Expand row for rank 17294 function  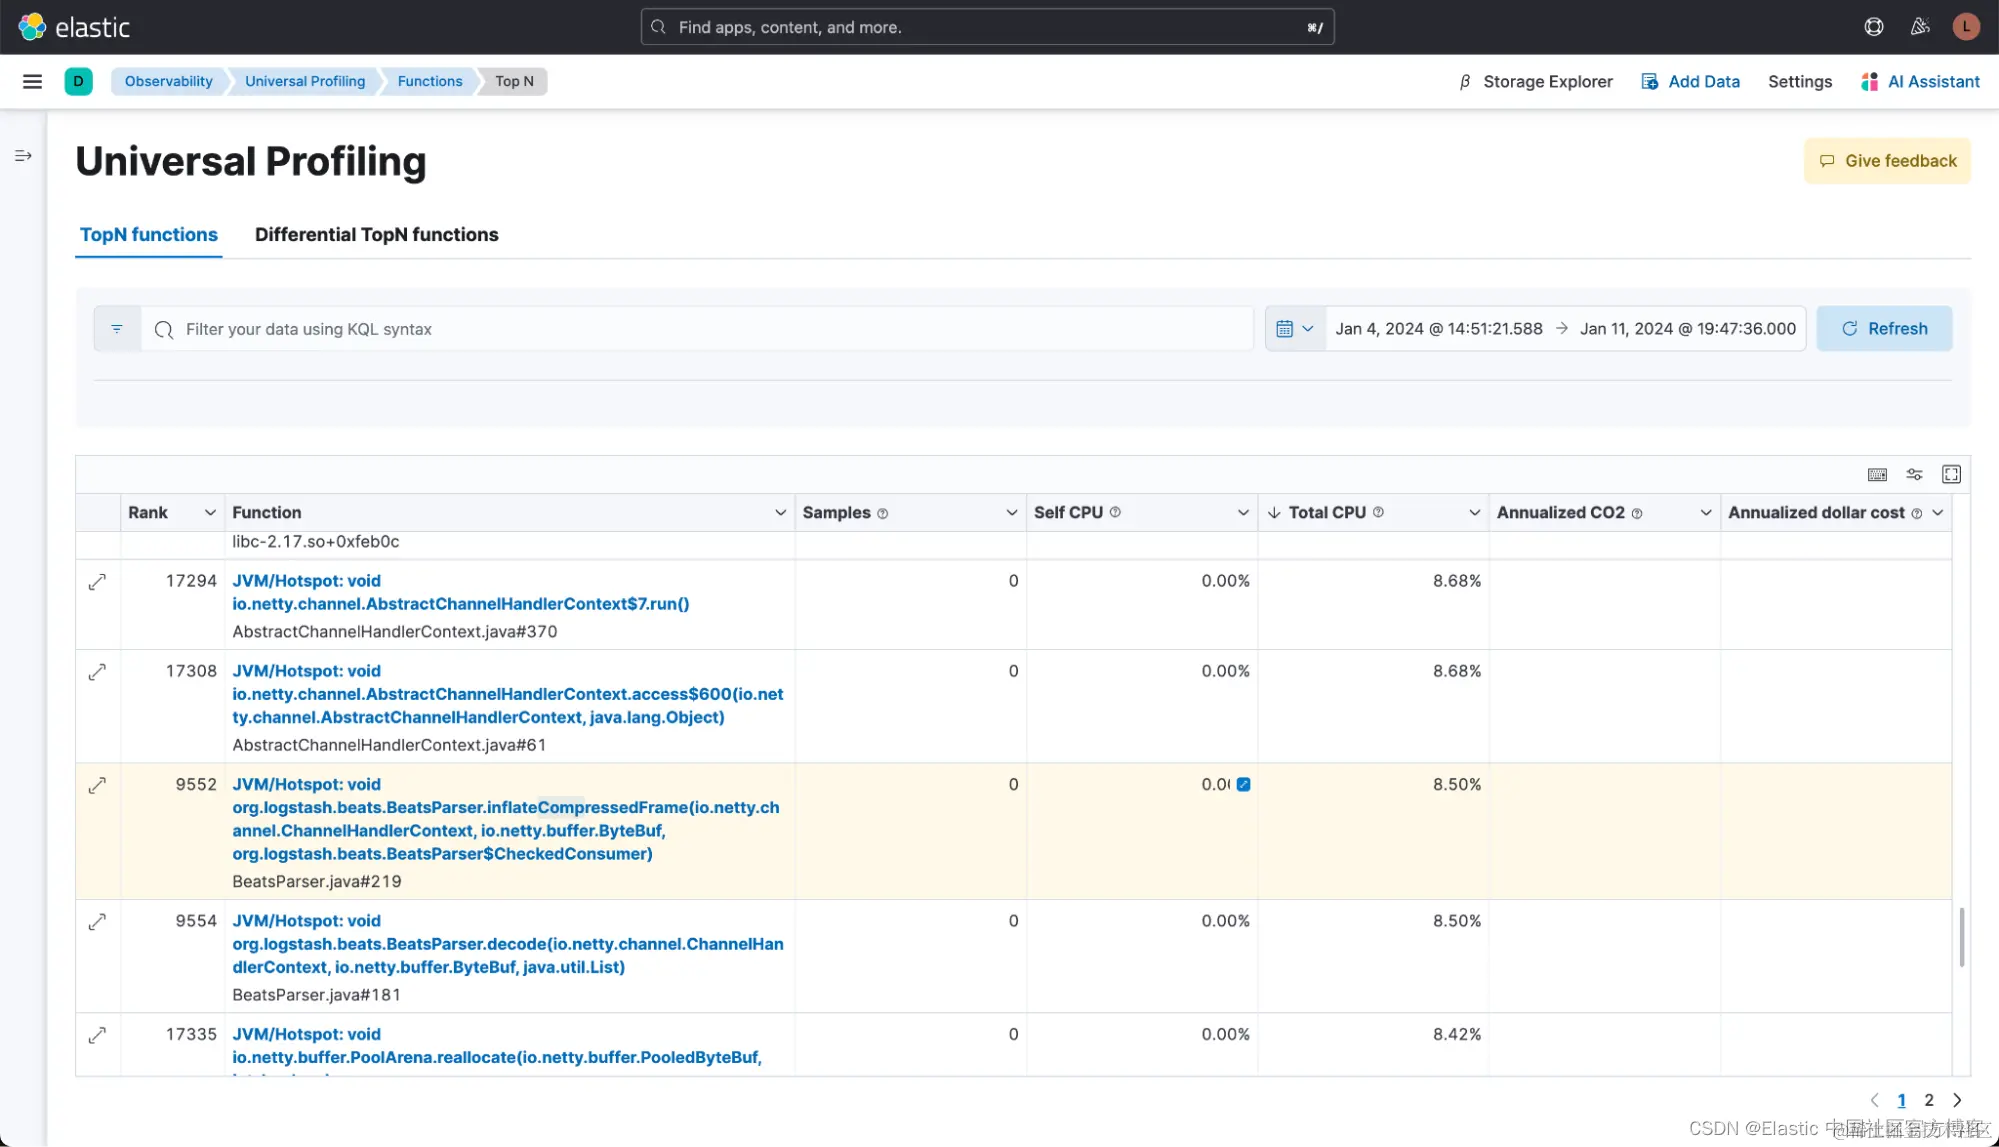pyautogui.click(x=97, y=582)
